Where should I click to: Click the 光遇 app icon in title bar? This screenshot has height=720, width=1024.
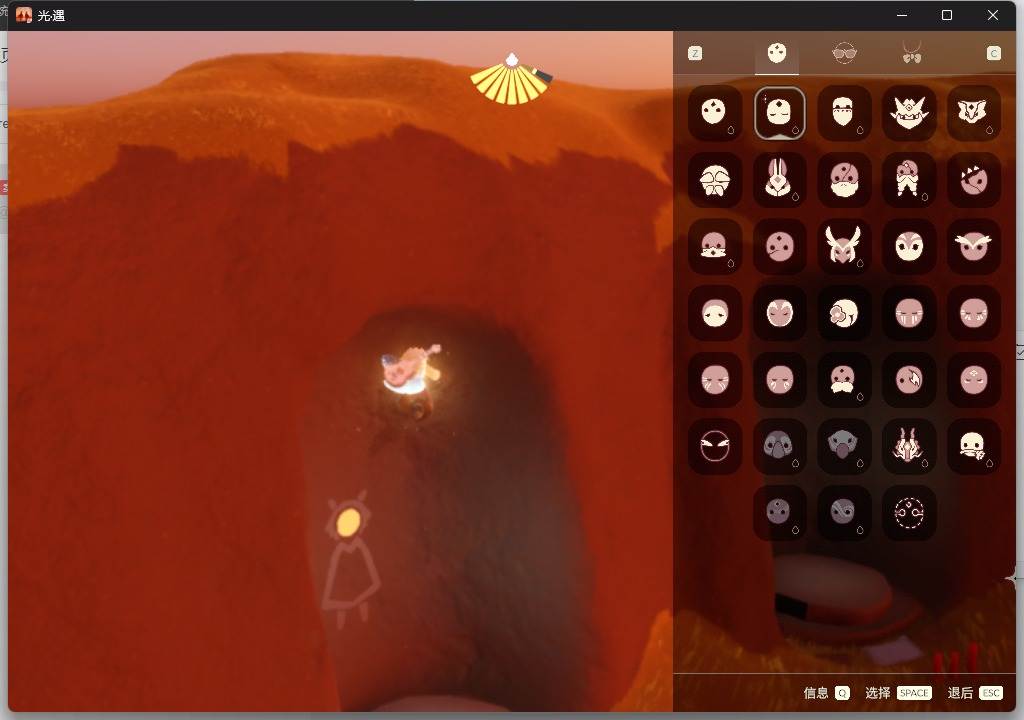[x=24, y=15]
